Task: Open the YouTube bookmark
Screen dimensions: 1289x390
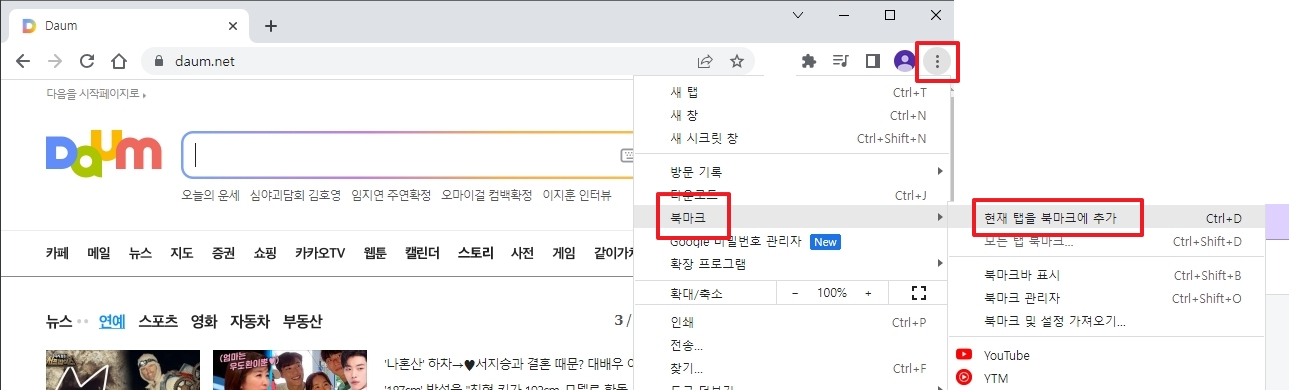Action: [x=1108, y=355]
